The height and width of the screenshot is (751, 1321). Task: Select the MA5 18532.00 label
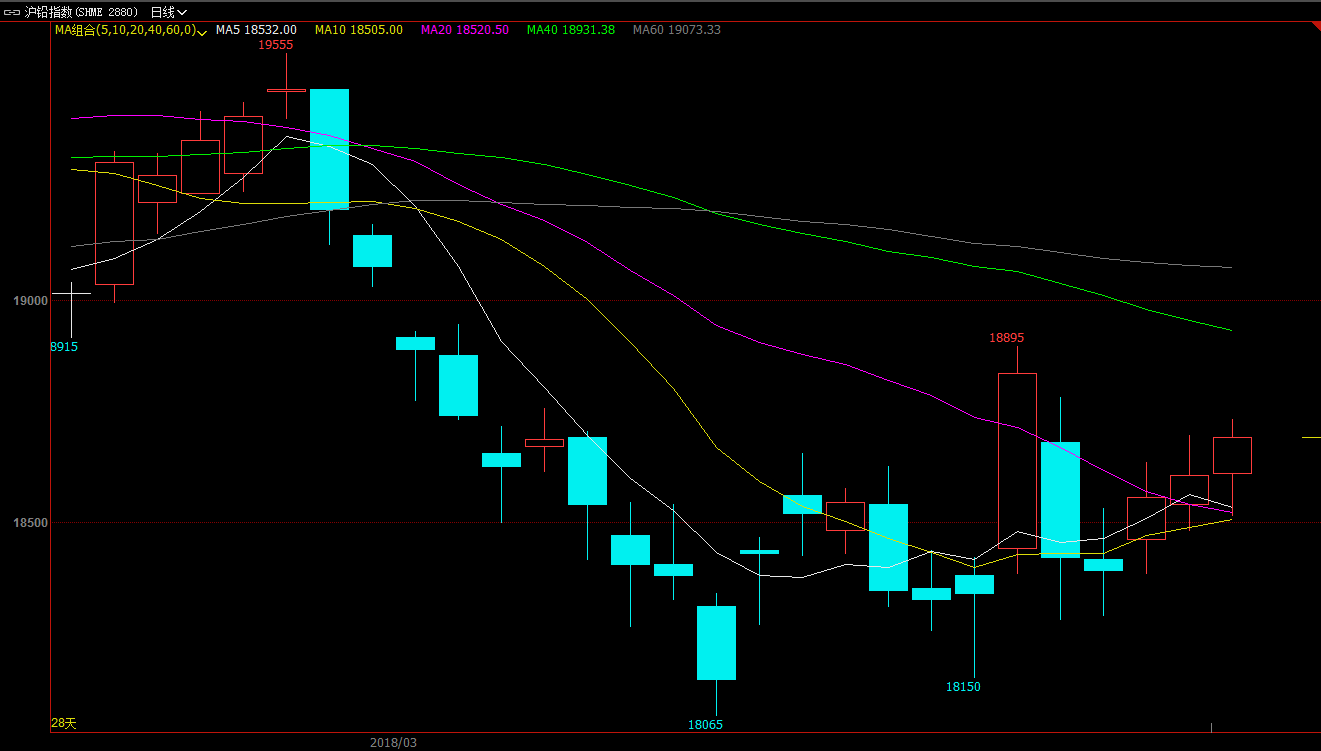pos(256,30)
